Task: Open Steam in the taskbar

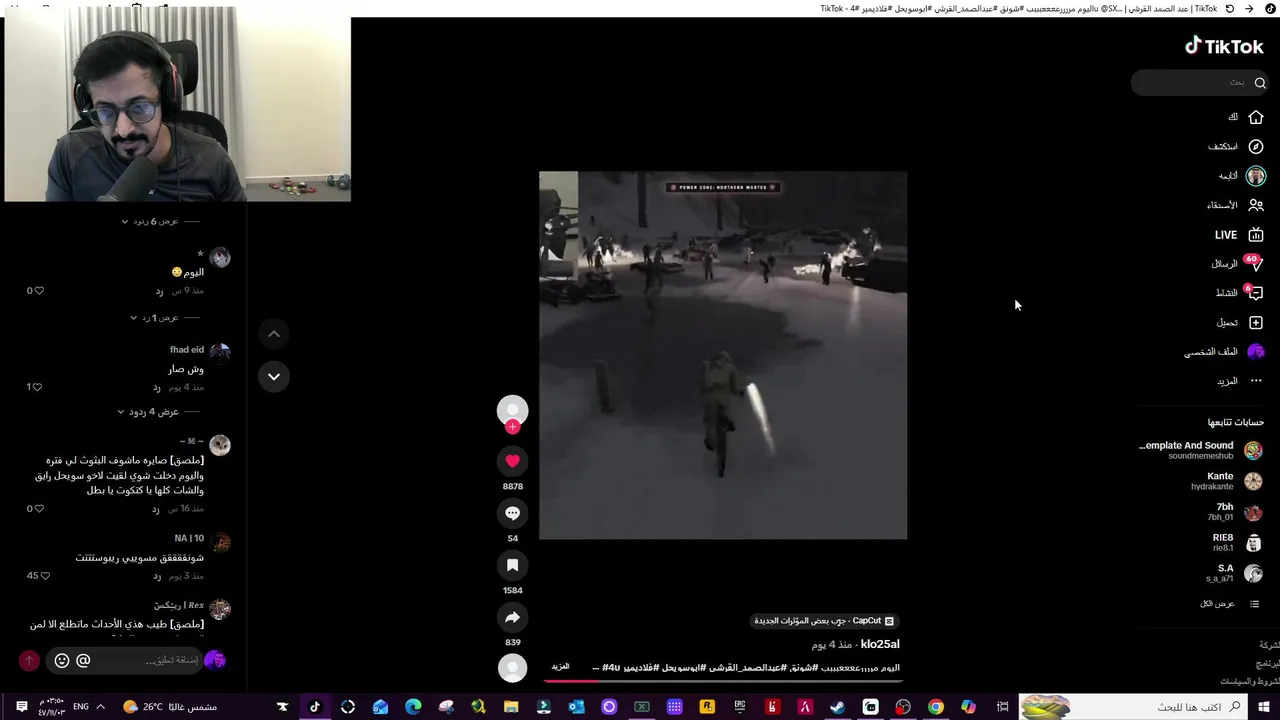Action: click(x=837, y=707)
